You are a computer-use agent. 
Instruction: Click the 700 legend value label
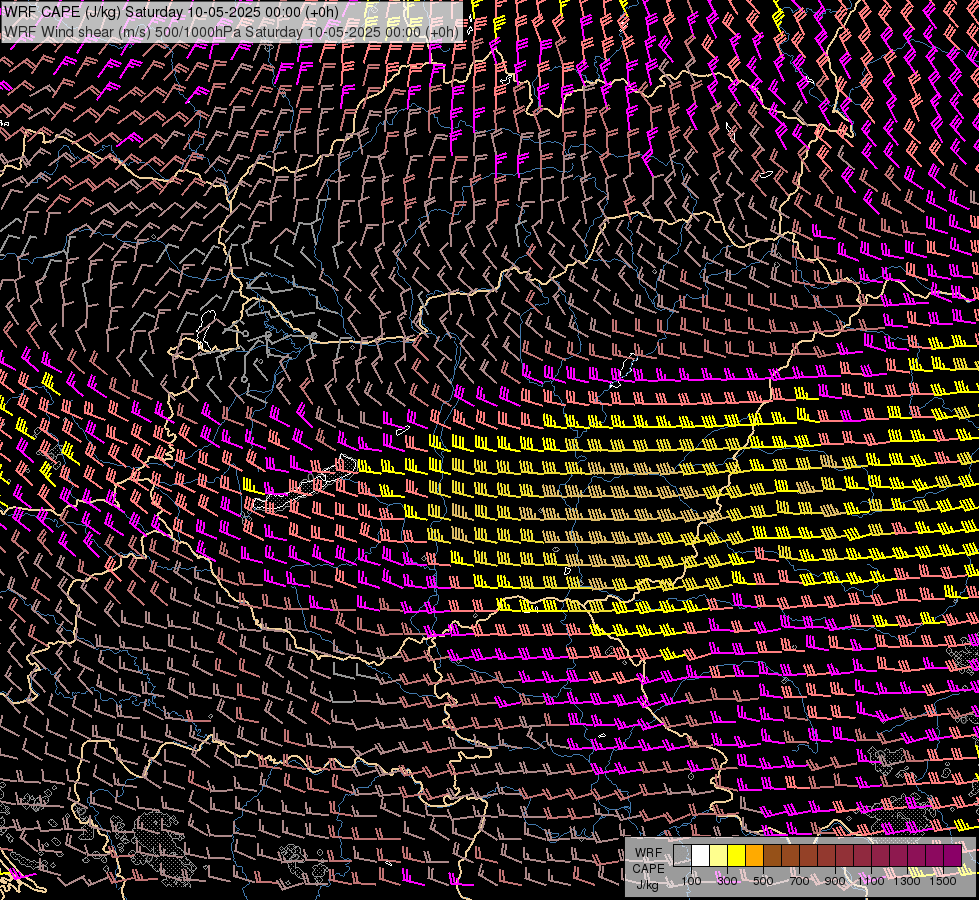click(800, 881)
